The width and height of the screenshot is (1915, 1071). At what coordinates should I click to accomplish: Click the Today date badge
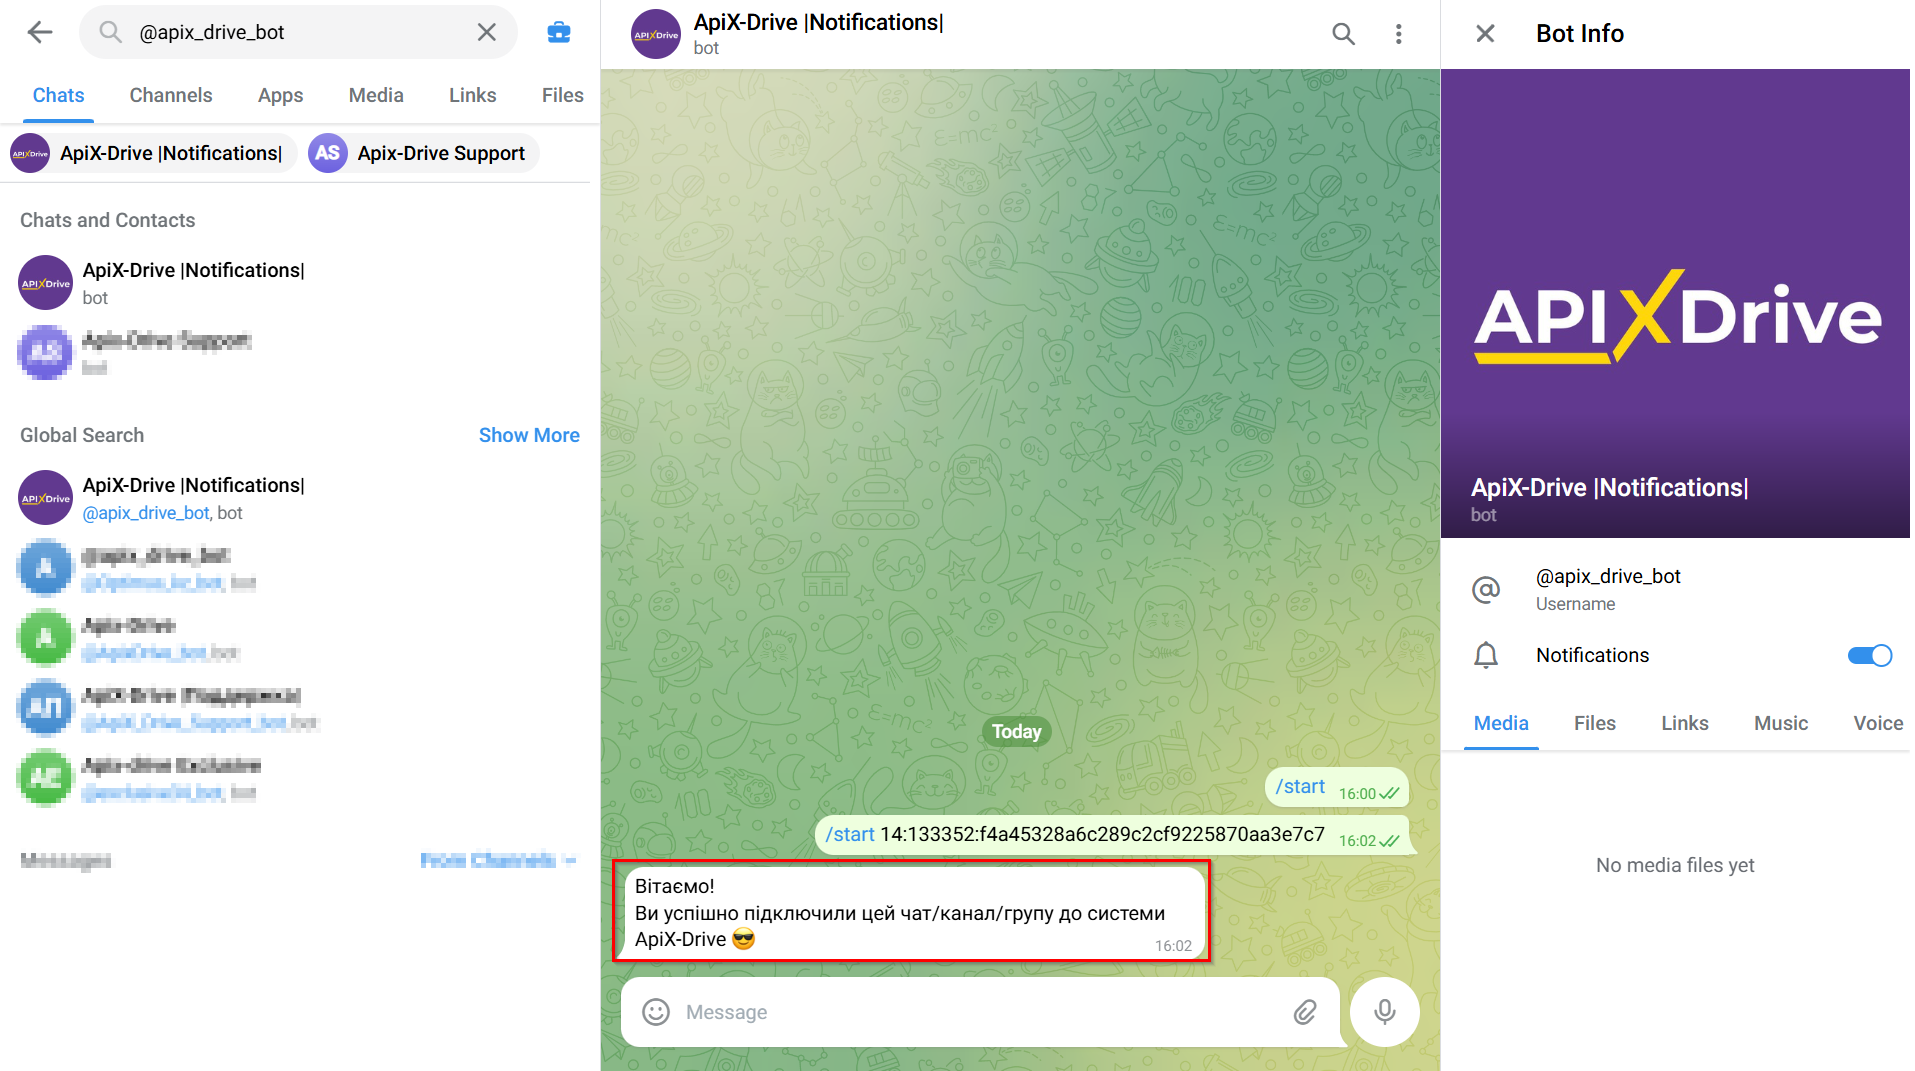point(1016,731)
